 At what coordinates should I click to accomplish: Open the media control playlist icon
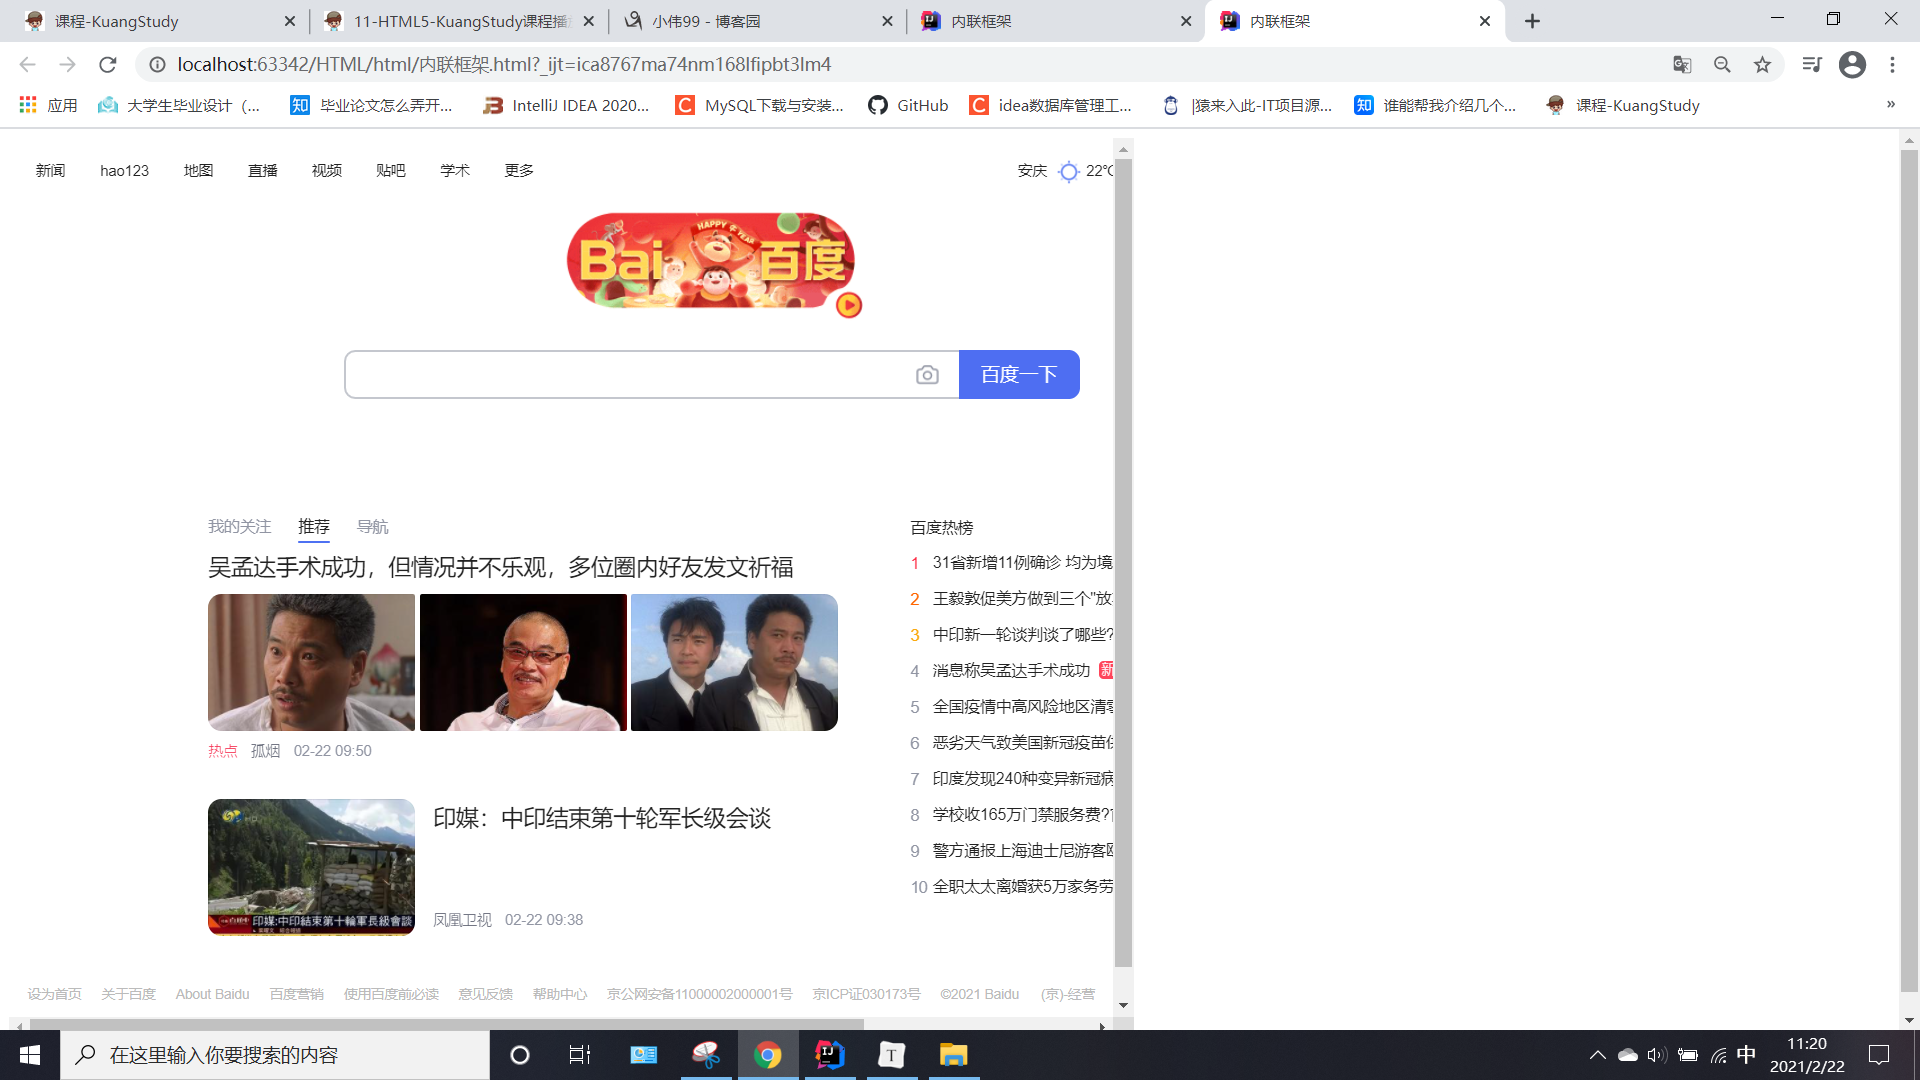click(1811, 65)
